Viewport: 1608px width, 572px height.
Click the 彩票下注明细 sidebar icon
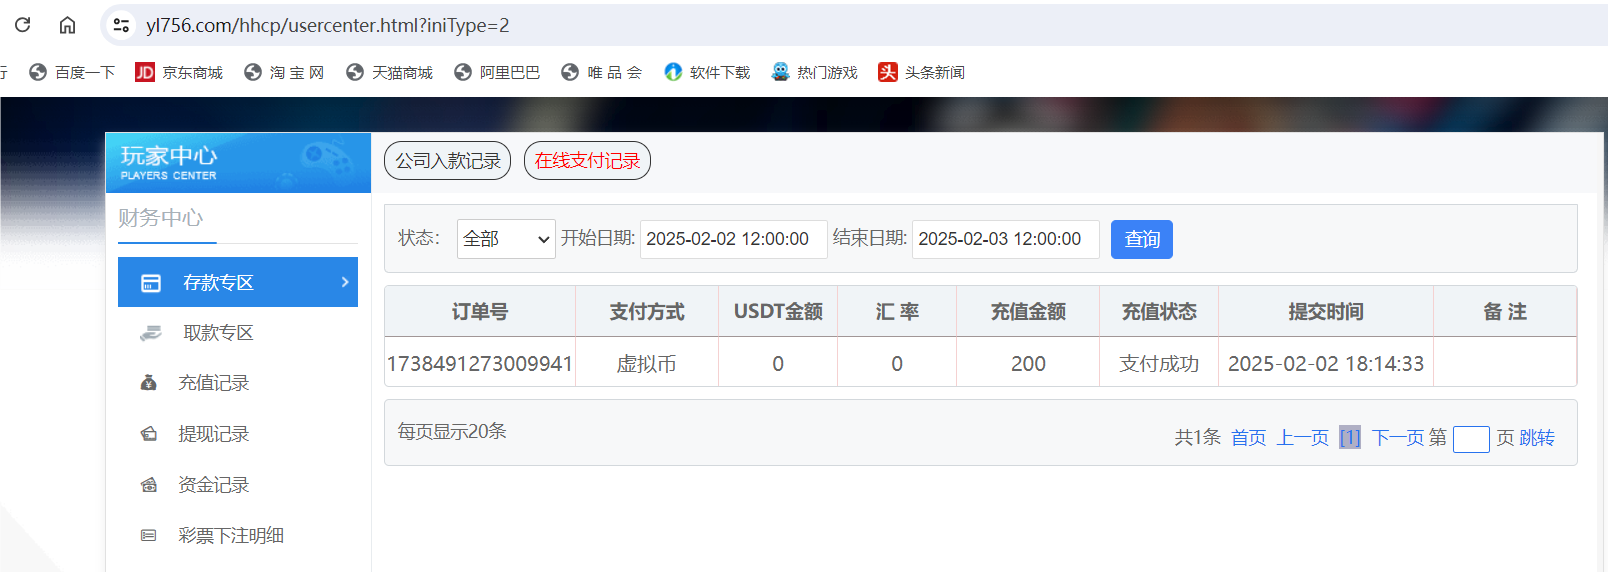click(149, 536)
